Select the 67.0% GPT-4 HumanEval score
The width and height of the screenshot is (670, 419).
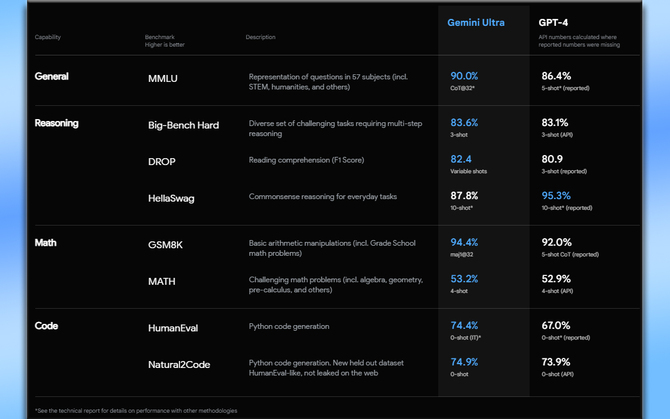(555, 325)
